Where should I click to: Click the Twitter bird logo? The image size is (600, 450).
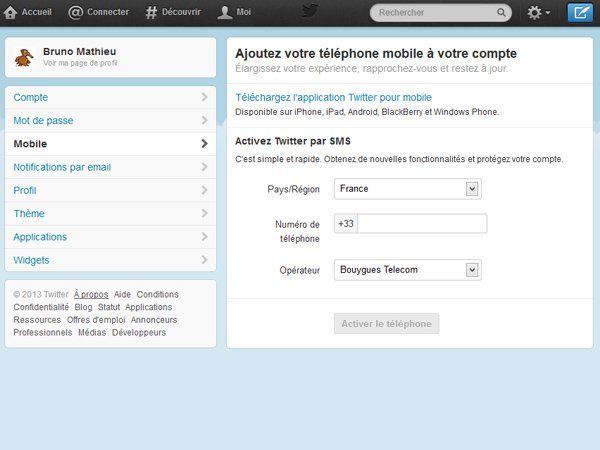click(309, 11)
